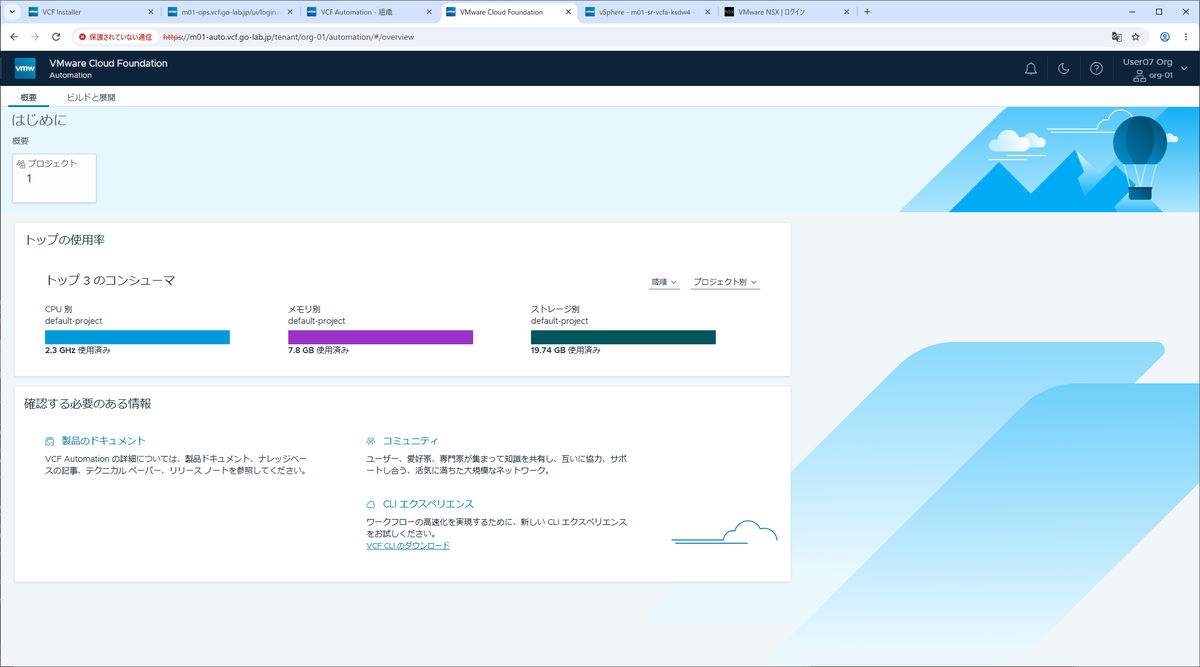Bookmark this page with star icon
Image resolution: width=1200 pixels, height=667 pixels.
[1136, 36]
